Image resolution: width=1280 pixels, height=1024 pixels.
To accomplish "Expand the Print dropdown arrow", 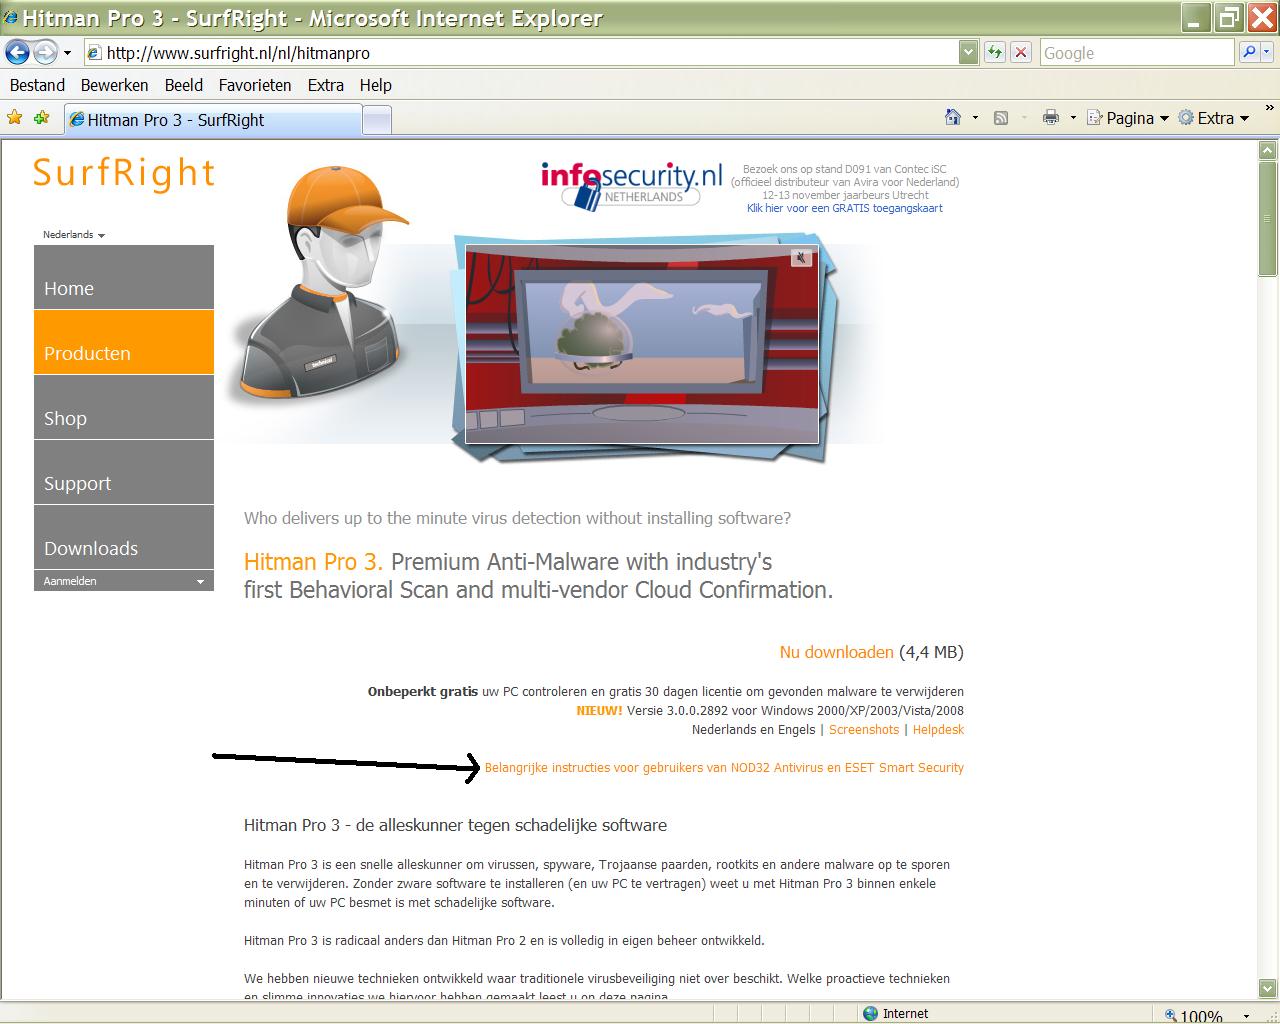I will pyautogui.click(x=1073, y=118).
